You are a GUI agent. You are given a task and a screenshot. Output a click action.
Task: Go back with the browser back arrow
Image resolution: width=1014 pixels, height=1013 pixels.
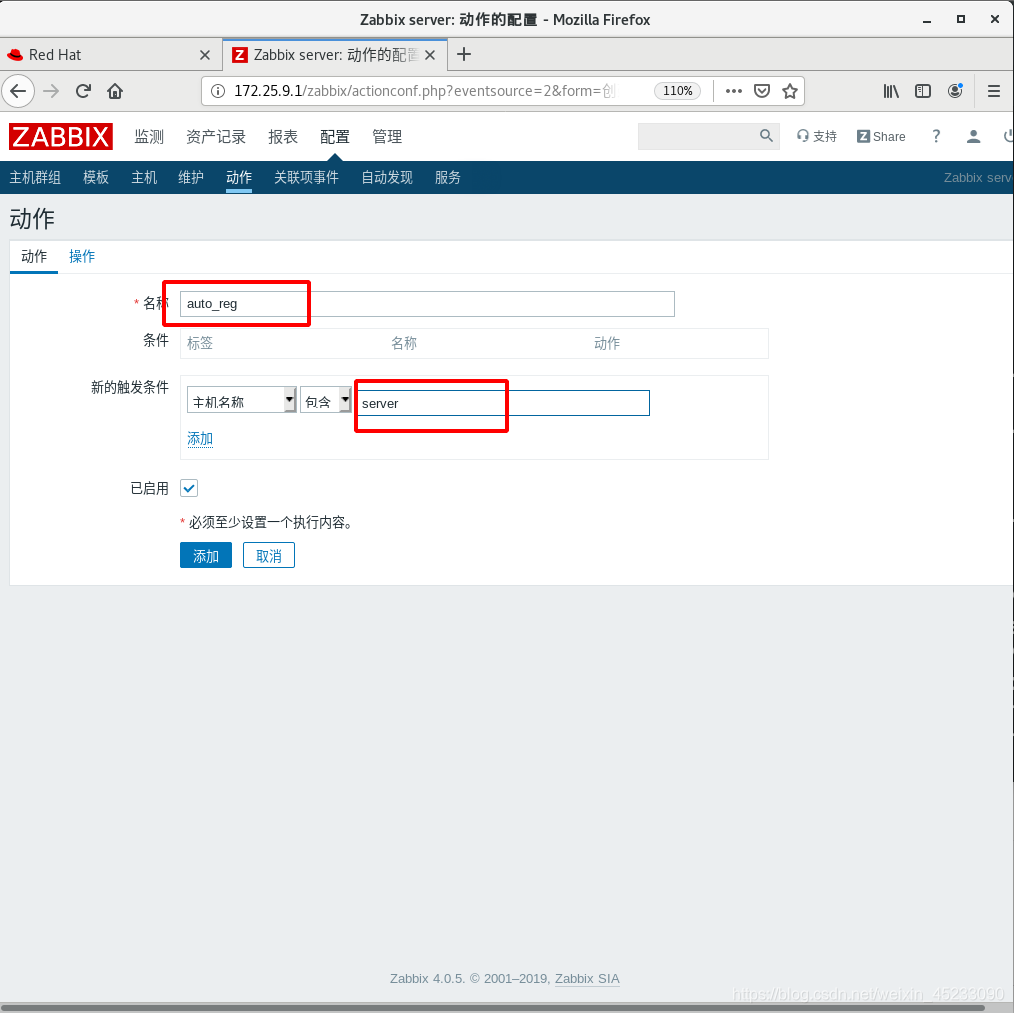point(18,91)
